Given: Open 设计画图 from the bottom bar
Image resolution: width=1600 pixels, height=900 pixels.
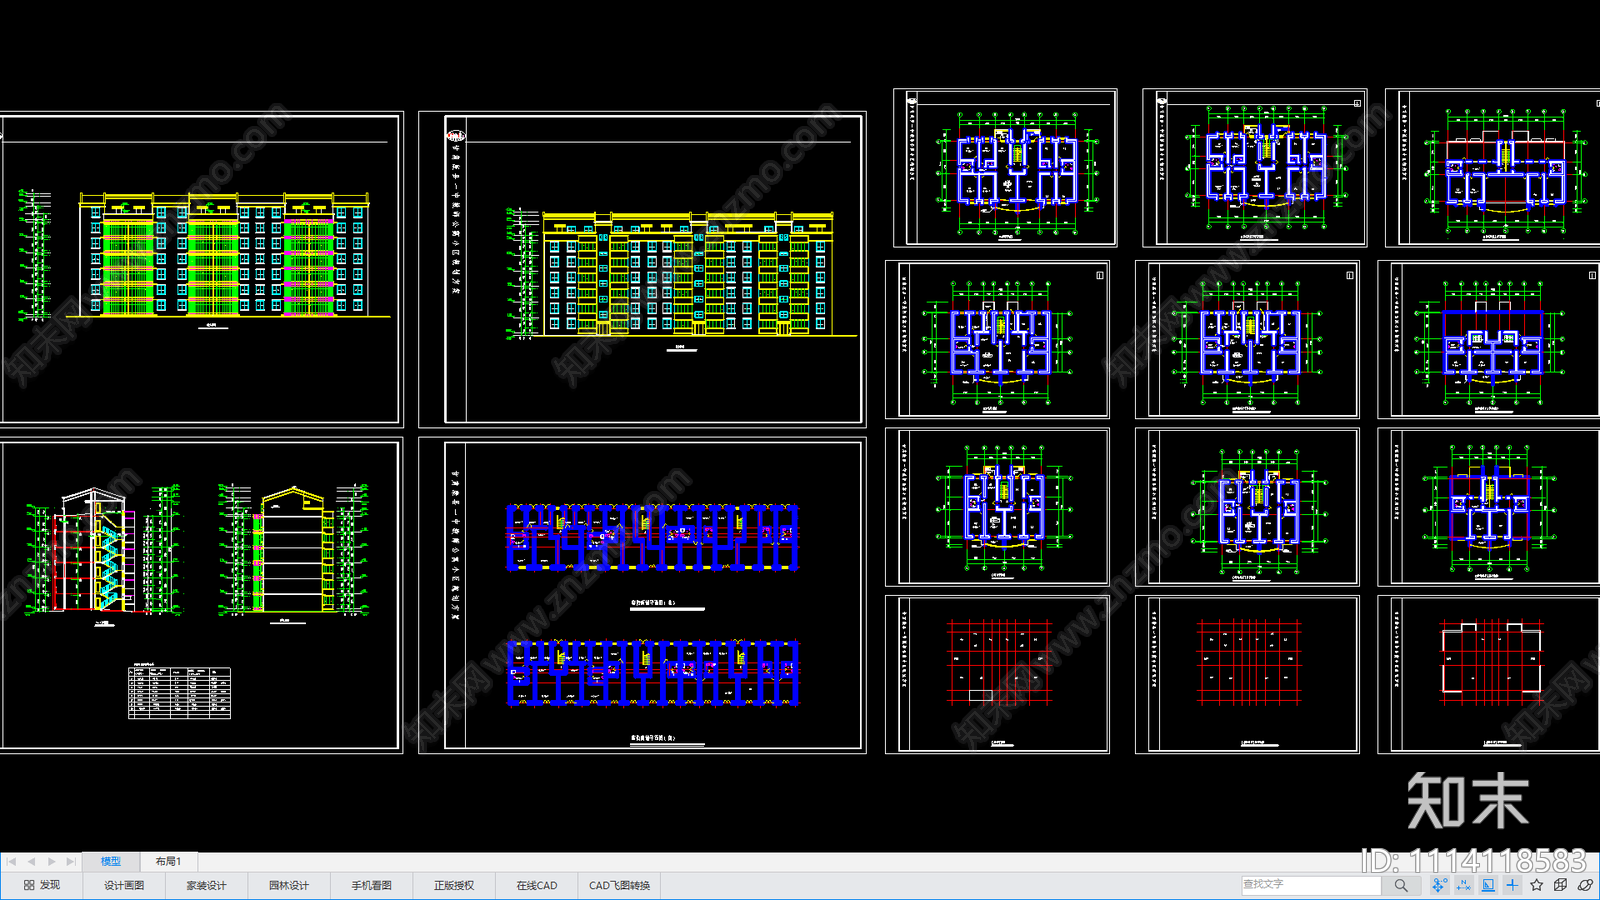Looking at the screenshot, I should pos(124,885).
